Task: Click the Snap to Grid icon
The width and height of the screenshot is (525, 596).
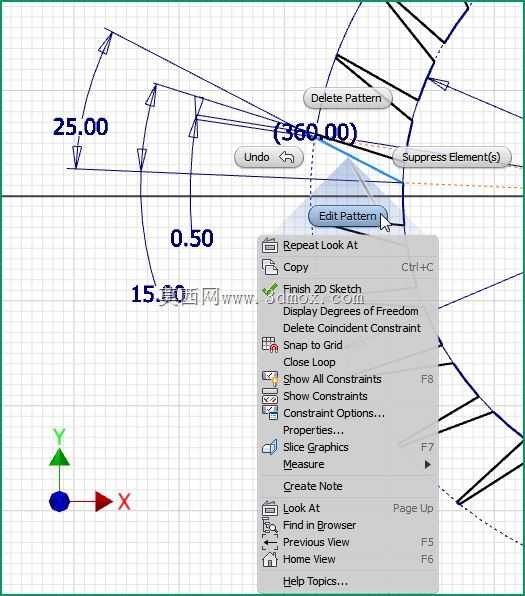Action: point(270,345)
